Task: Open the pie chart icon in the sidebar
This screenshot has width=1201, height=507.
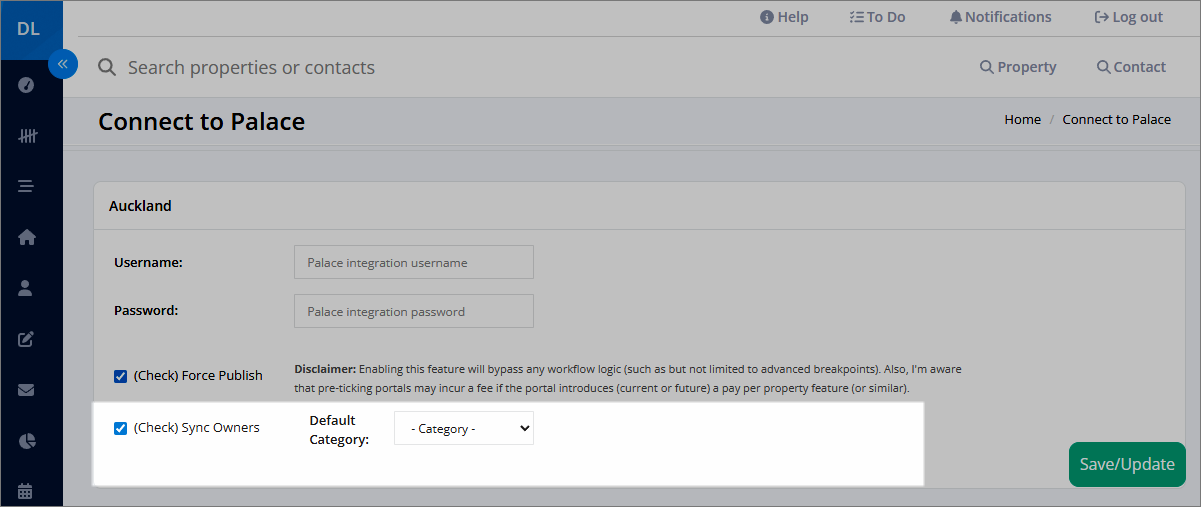Action: (x=27, y=441)
